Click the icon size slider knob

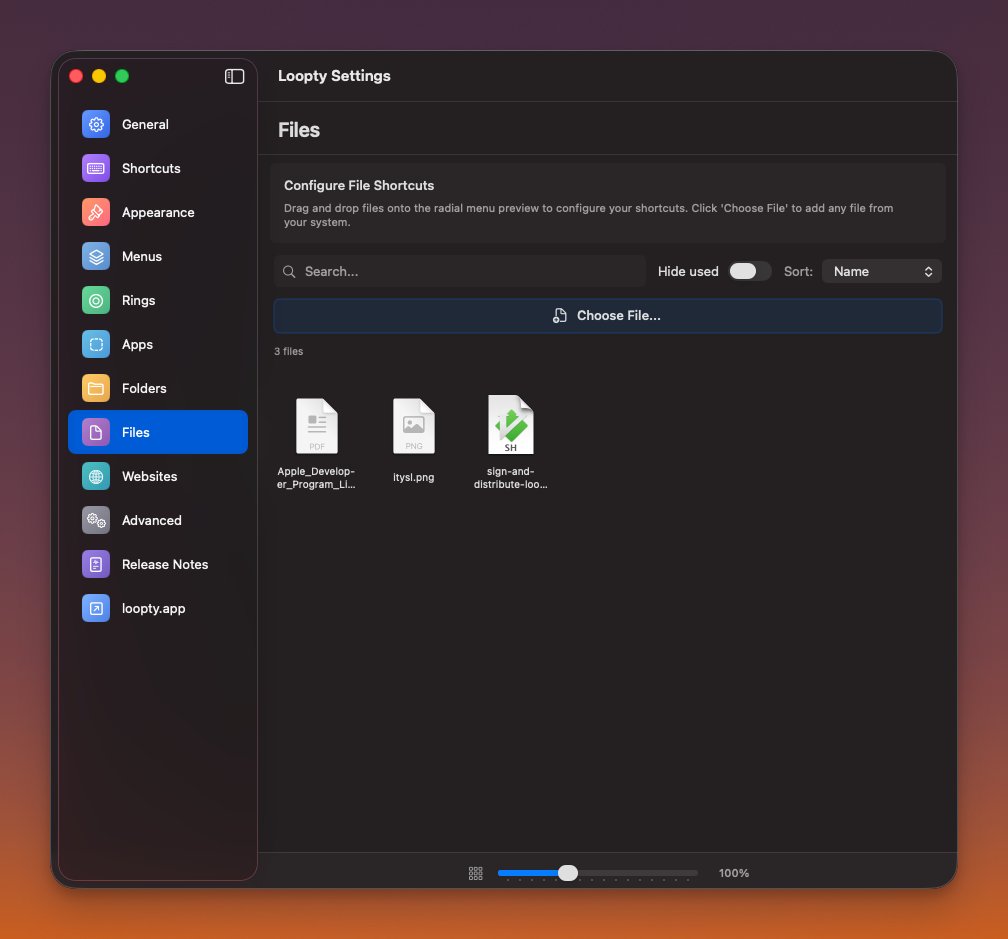pyautogui.click(x=568, y=872)
